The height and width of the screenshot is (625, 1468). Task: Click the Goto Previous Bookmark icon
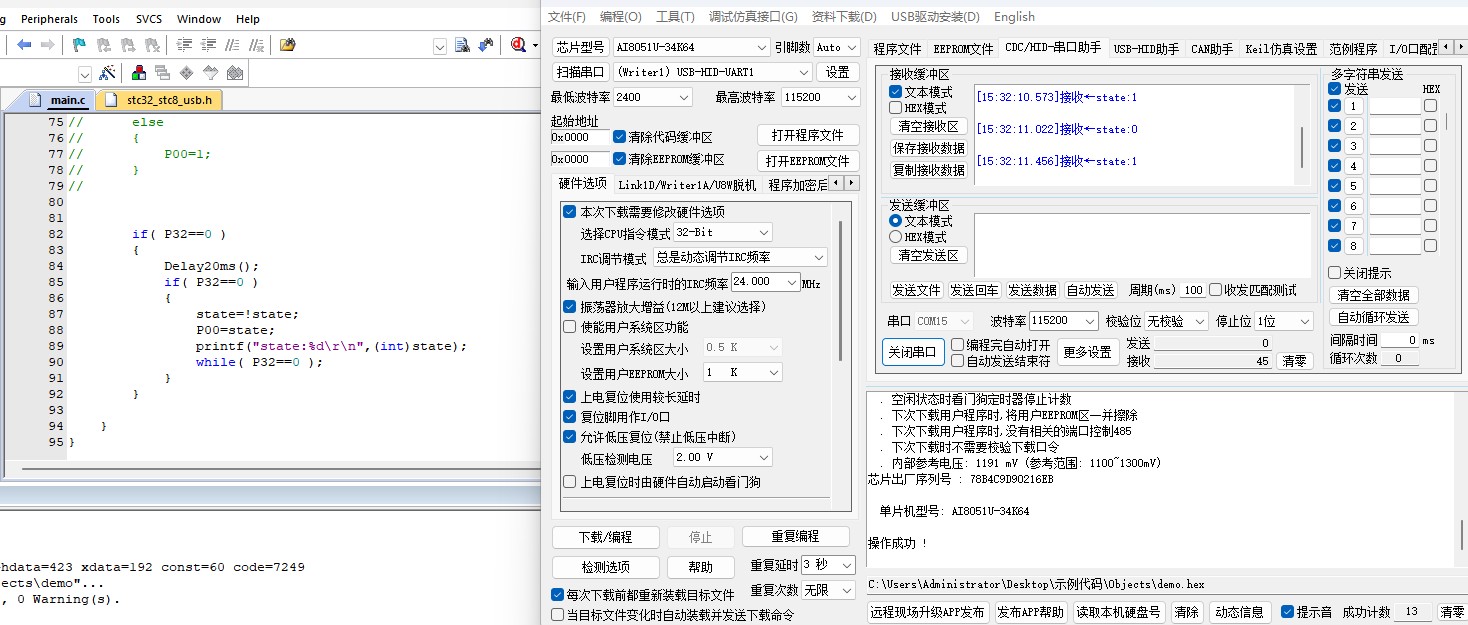pos(103,45)
